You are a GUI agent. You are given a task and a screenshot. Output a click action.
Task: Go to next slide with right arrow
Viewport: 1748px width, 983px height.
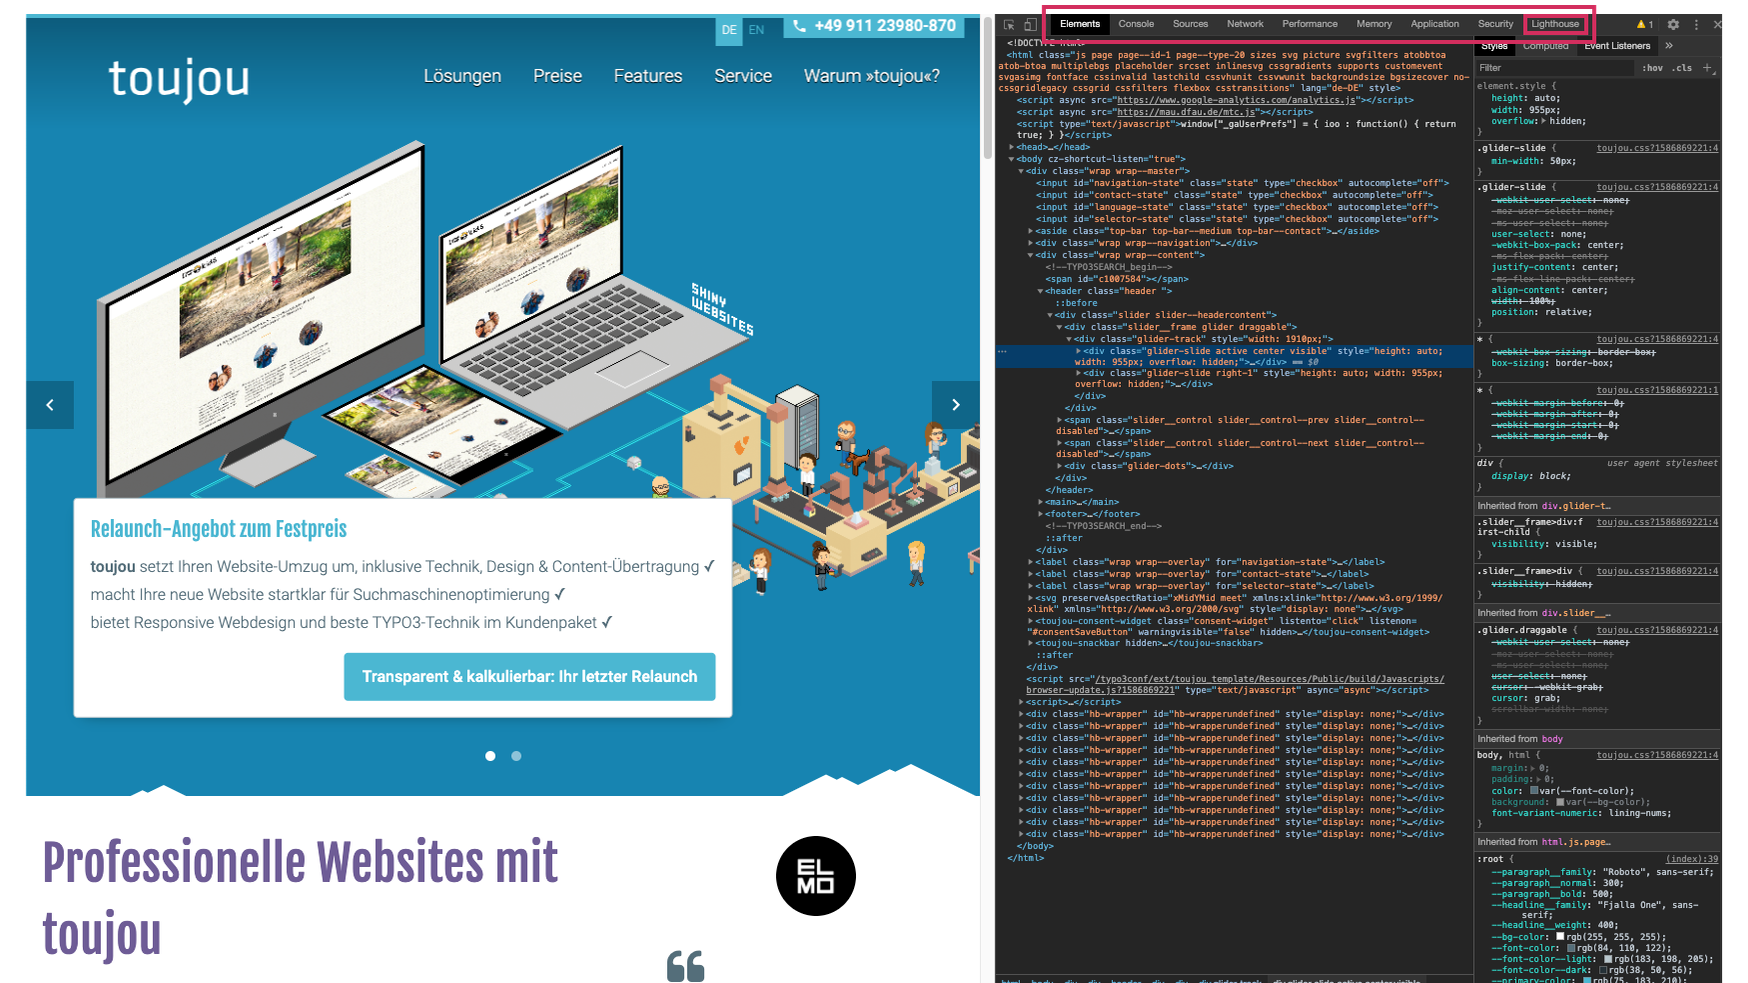pyautogui.click(x=955, y=405)
